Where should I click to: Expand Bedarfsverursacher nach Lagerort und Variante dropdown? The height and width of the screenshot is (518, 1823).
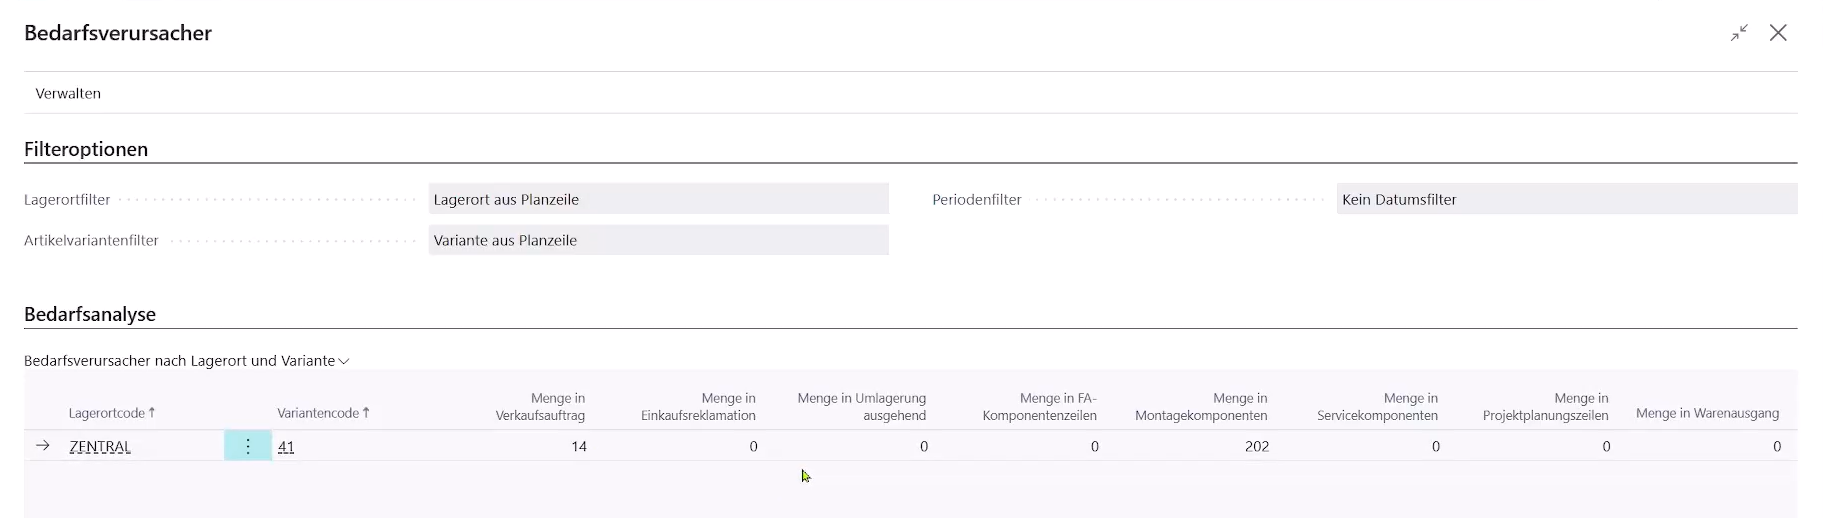point(186,361)
